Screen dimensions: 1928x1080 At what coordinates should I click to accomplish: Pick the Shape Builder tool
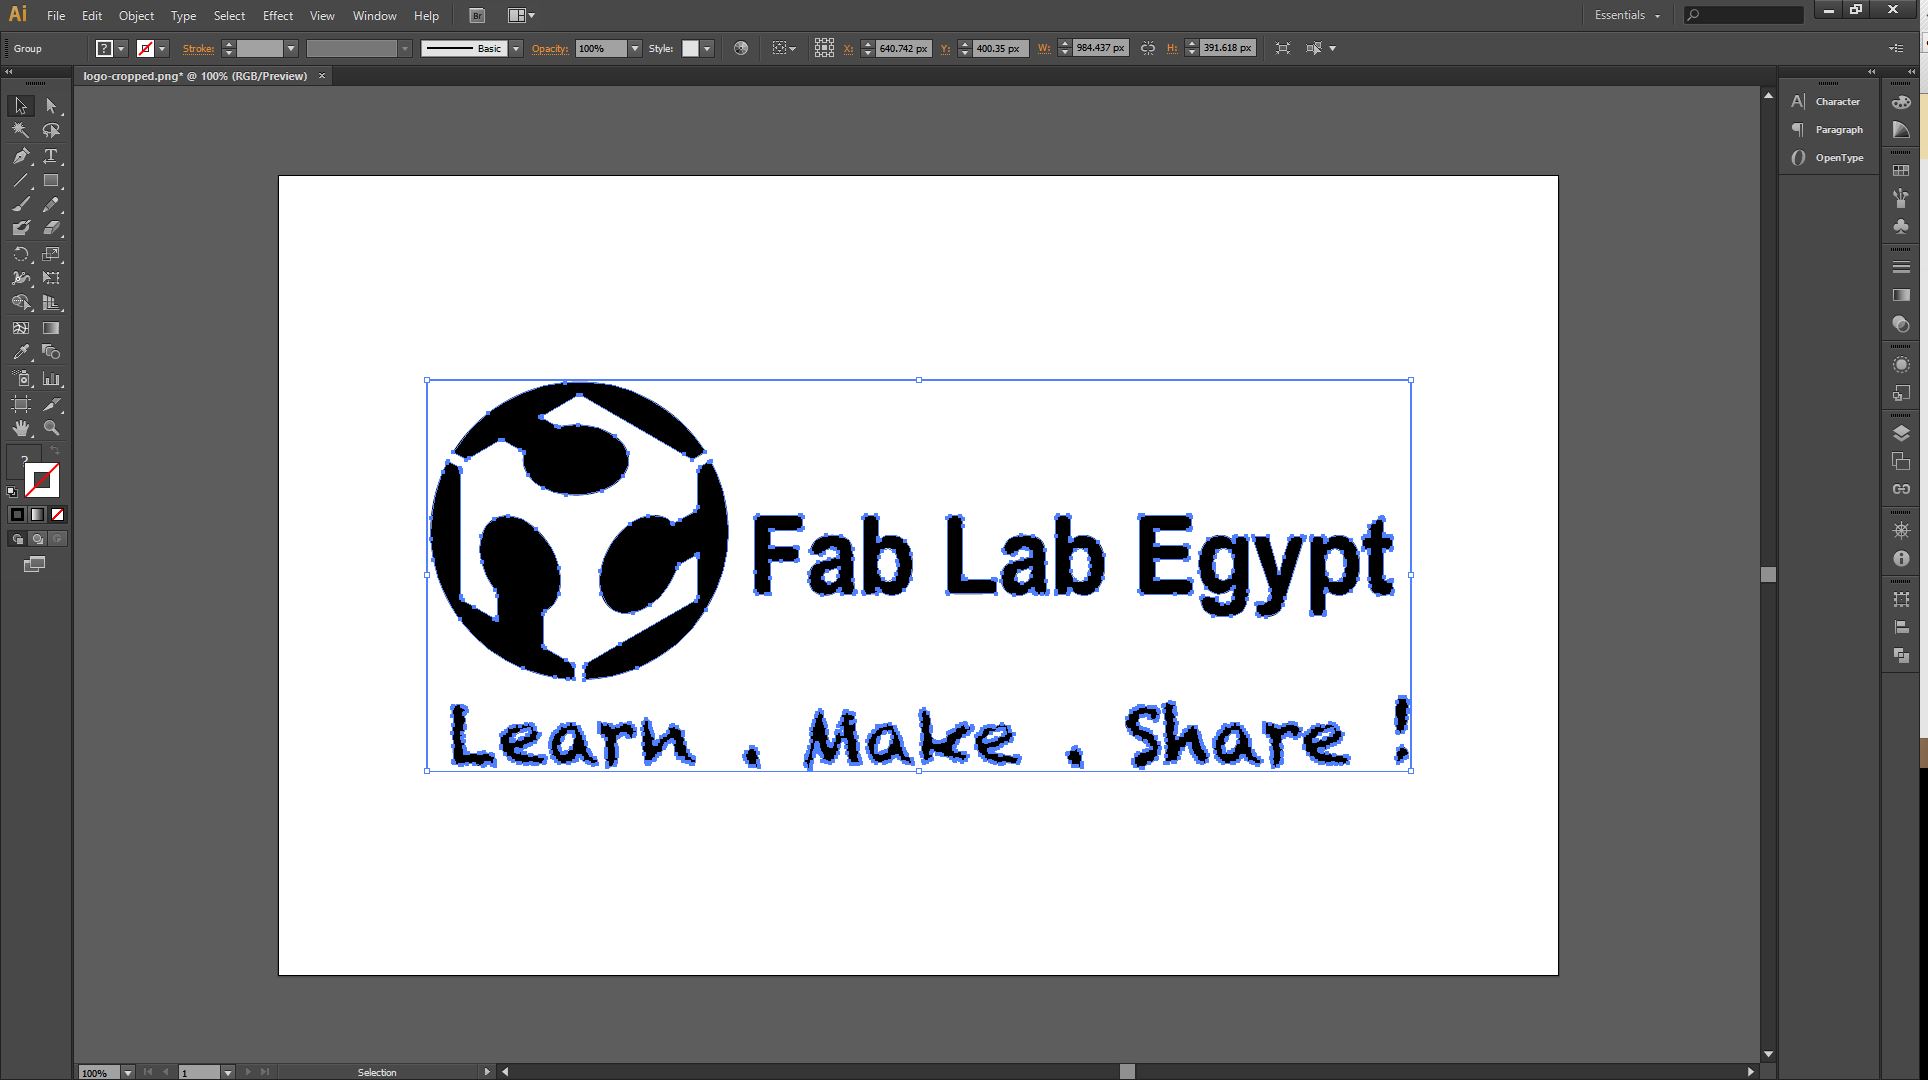coord(20,302)
